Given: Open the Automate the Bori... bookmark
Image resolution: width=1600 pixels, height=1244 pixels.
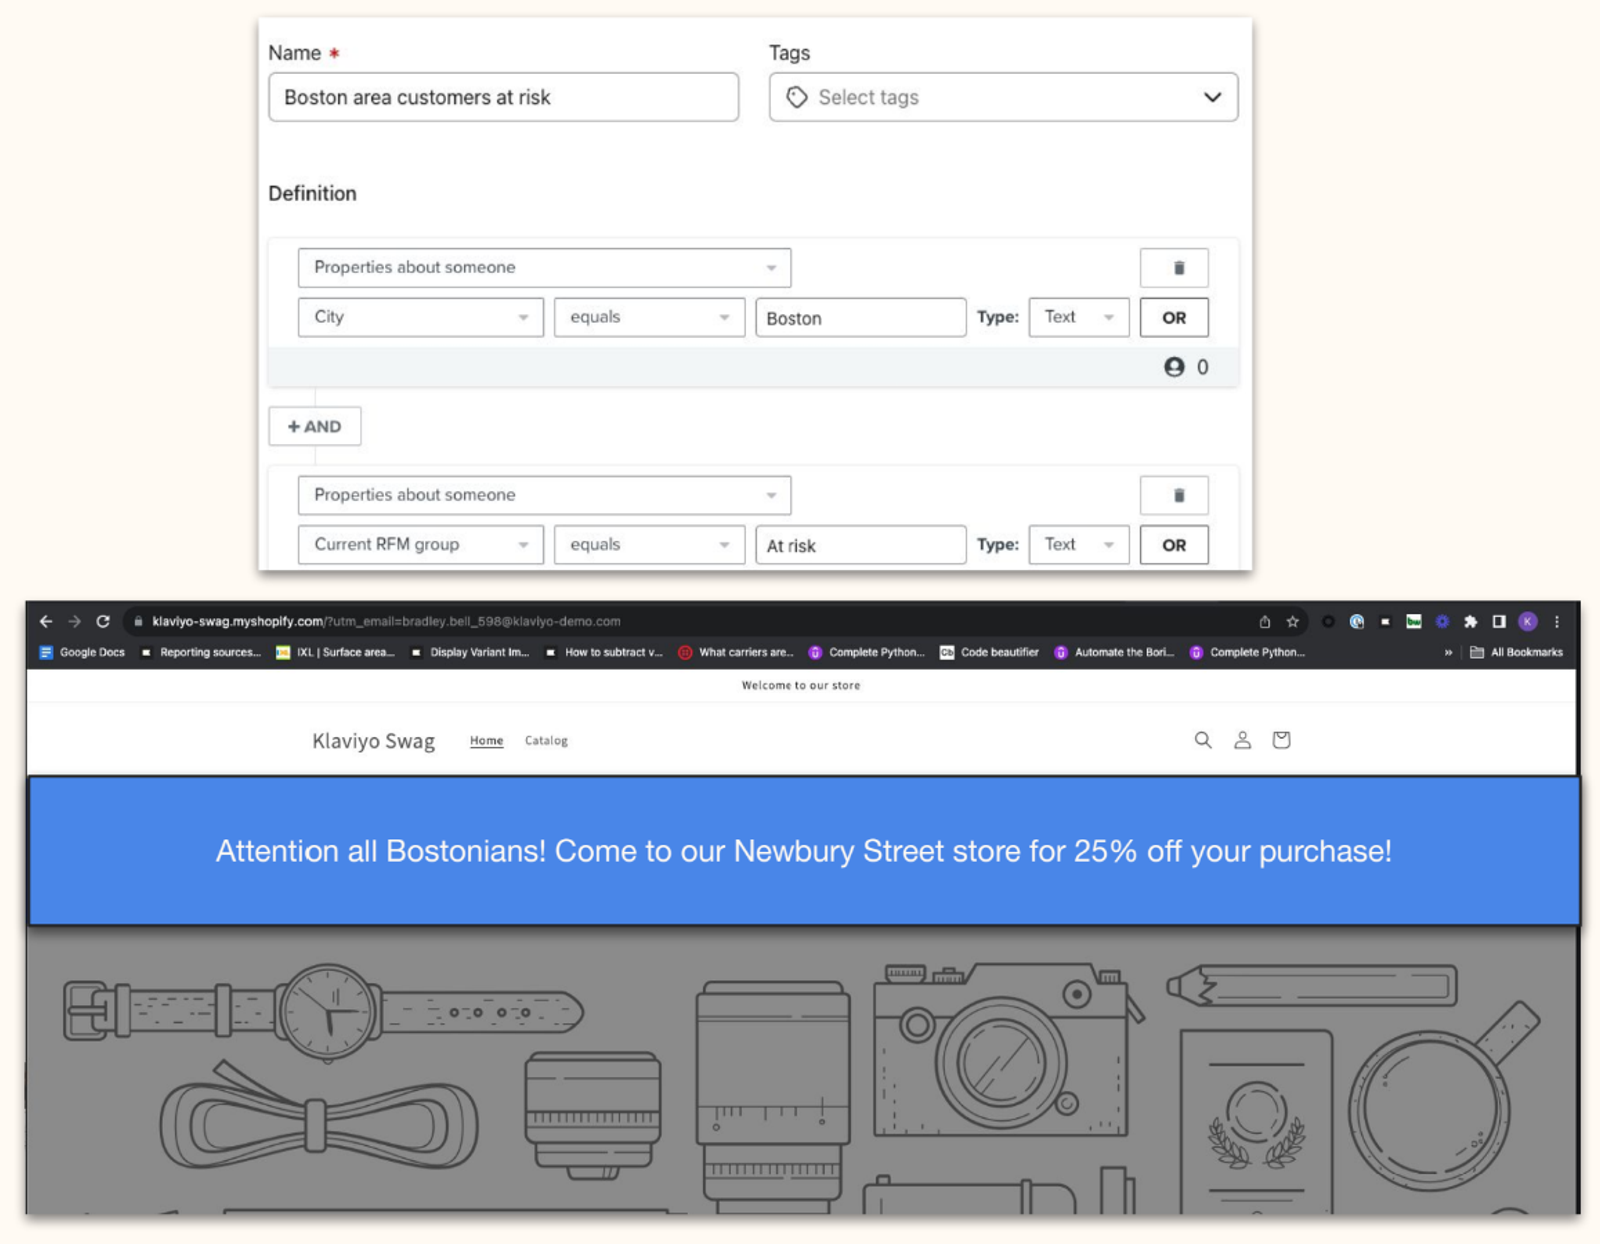Looking at the screenshot, I should pyautogui.click(x=1114, y=652).
